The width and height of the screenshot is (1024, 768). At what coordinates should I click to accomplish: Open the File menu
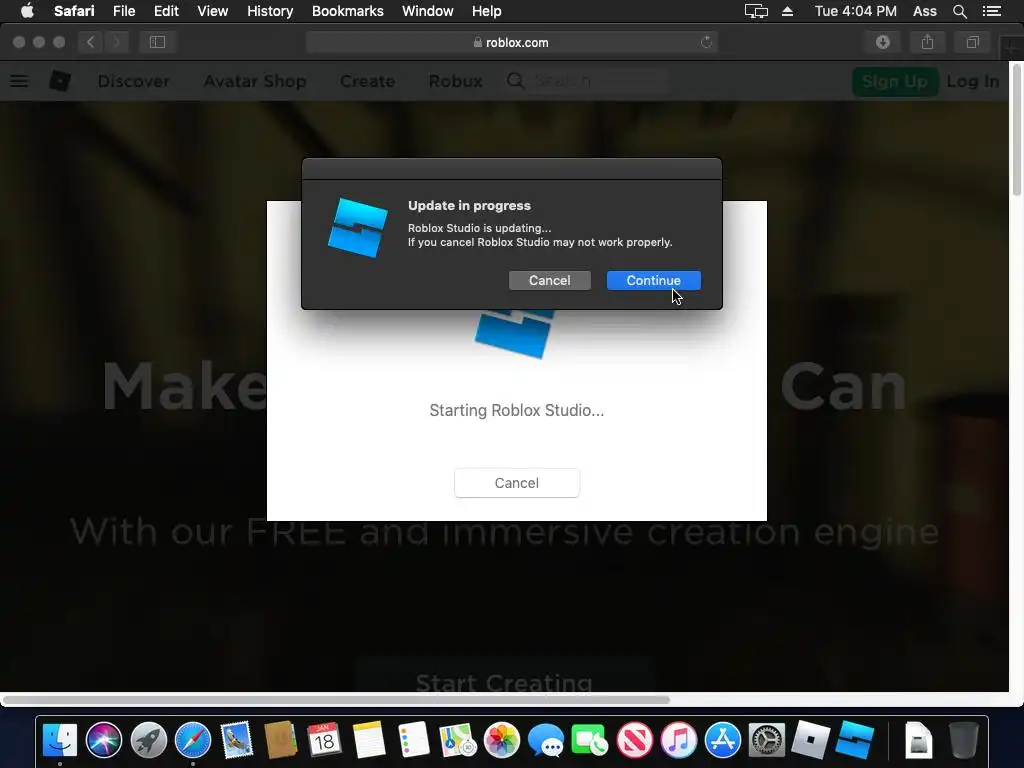[x=124, y=11]
